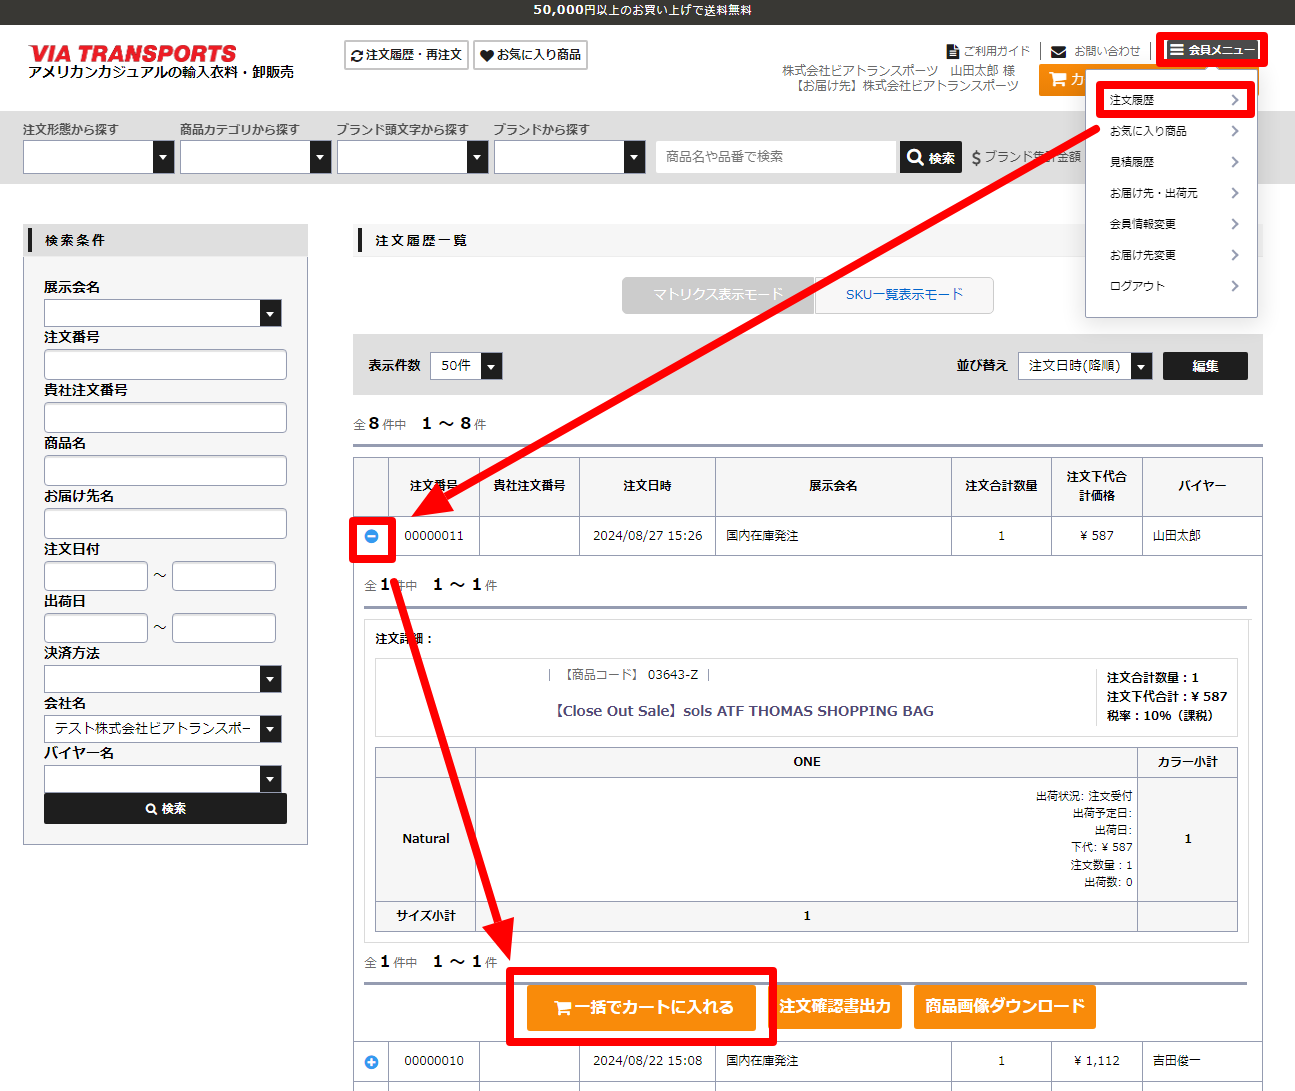Select ログアウト in member menu
The width and height of the screenshot is (1295, 1091).
click(1172, 286)
